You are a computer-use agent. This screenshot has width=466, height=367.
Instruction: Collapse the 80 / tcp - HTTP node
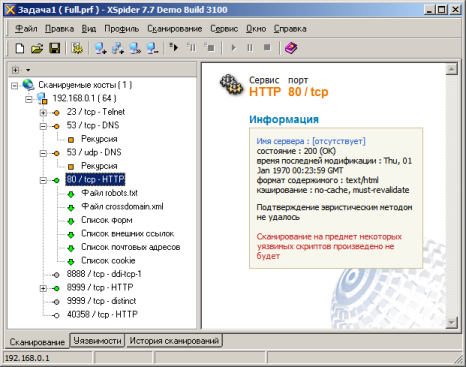[x=43, y=180]
